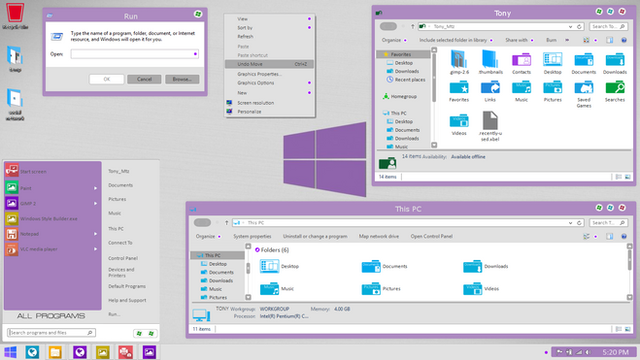640x360 pixels.
Task: Click ALL PROGRAMS in start menu
Action: click(51, 316)
